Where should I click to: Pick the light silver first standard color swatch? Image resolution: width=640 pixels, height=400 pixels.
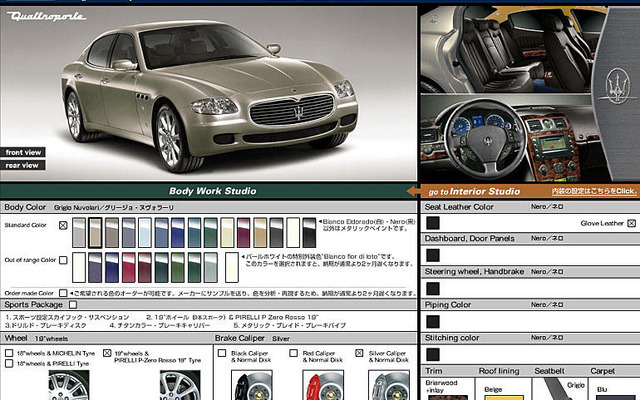(x=79, y=233)
